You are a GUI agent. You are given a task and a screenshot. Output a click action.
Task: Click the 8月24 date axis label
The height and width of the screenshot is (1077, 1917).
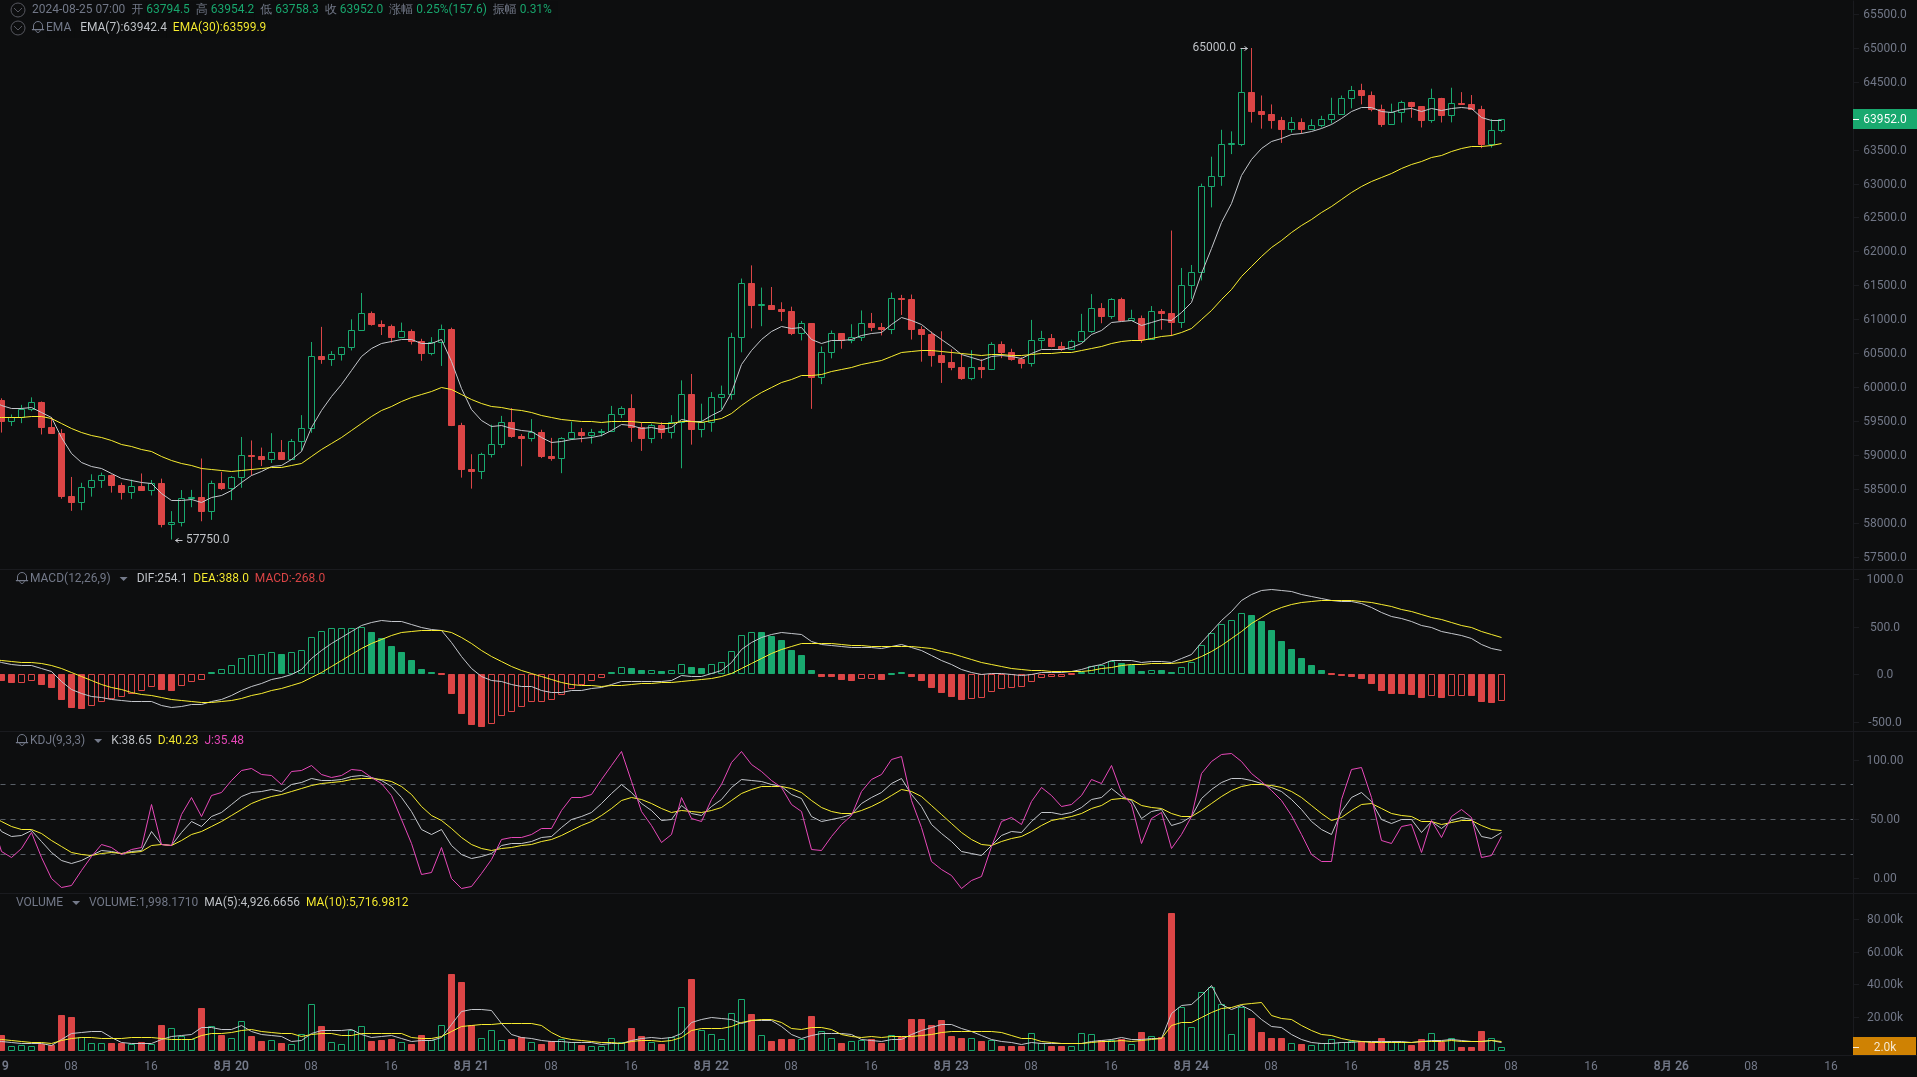point(1190,1066)
